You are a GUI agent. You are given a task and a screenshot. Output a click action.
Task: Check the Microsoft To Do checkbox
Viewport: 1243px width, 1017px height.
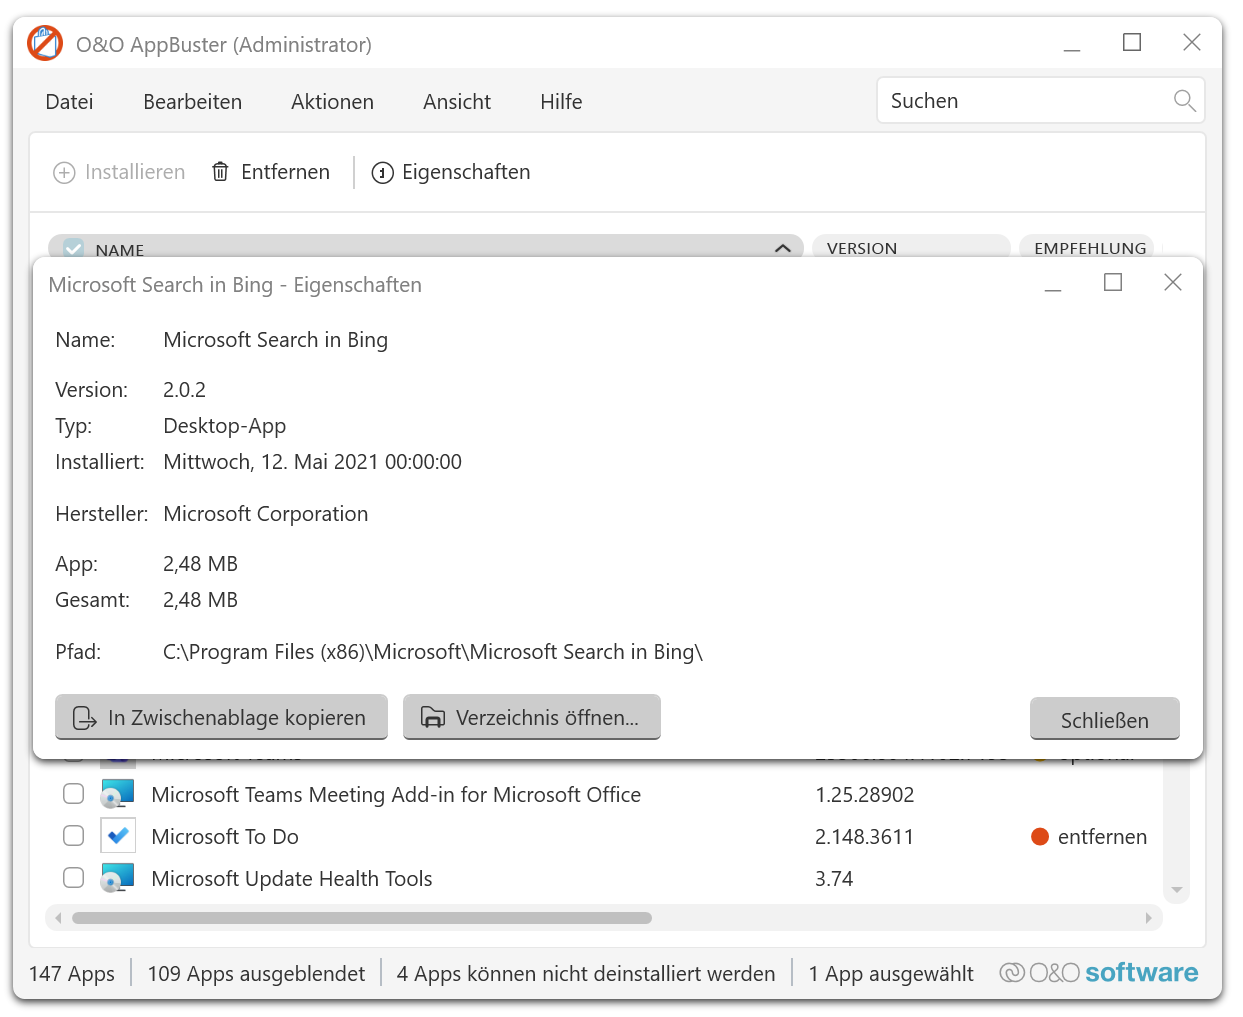[74, 836]
